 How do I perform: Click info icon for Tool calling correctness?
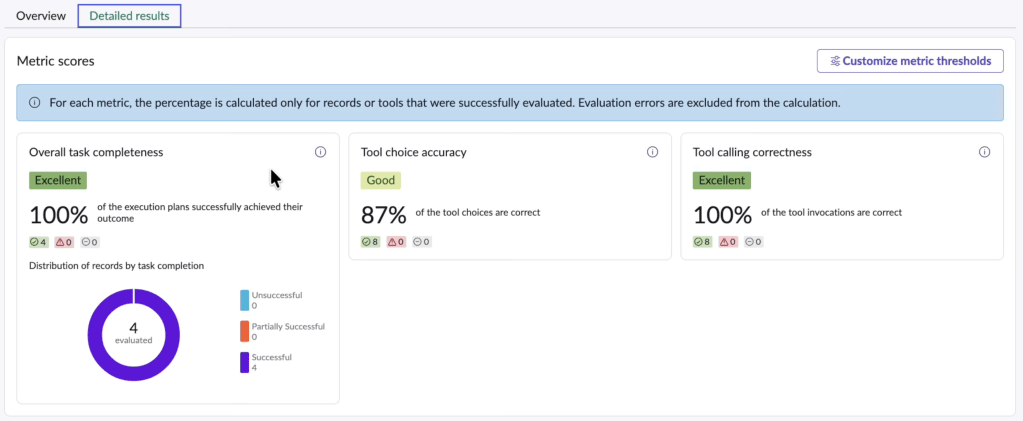pyautogui.click(x=984, y=152)
